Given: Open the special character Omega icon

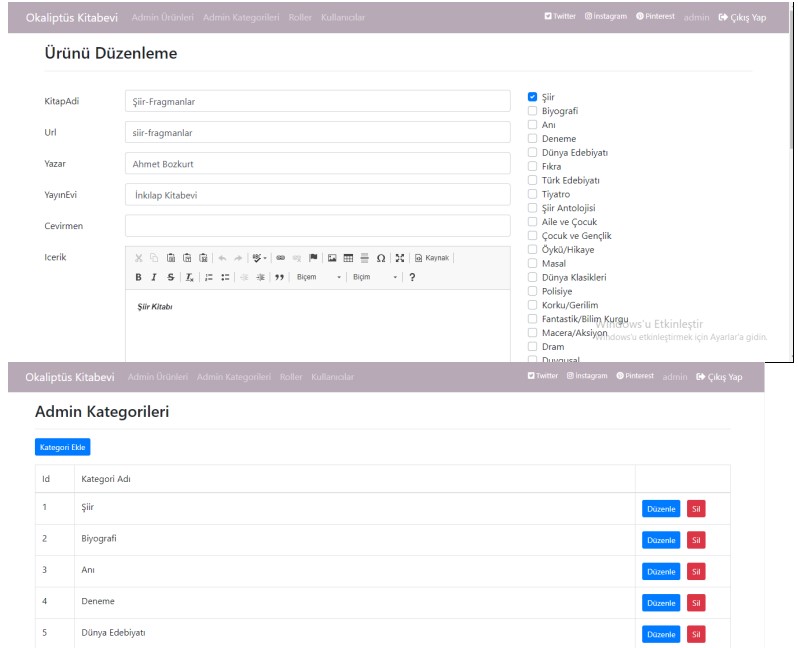Looking at the screenshot, I should click(x=381, y=258).
